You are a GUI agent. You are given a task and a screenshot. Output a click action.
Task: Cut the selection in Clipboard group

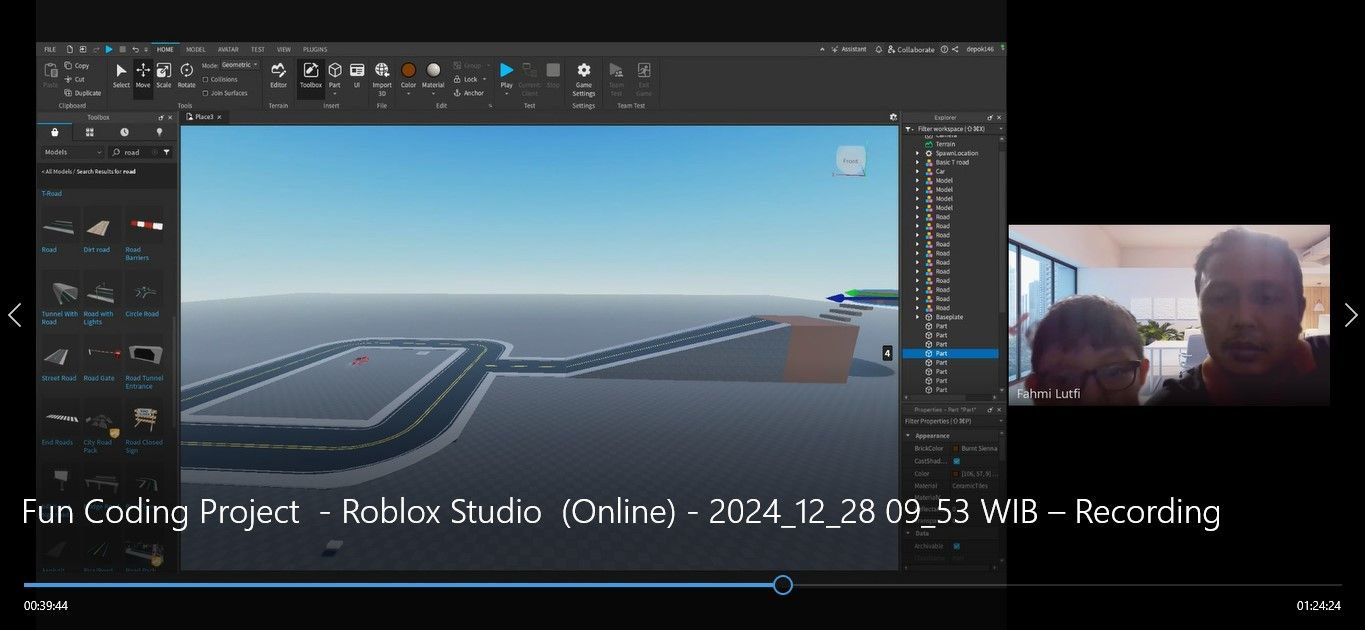(x=75, y=79)
